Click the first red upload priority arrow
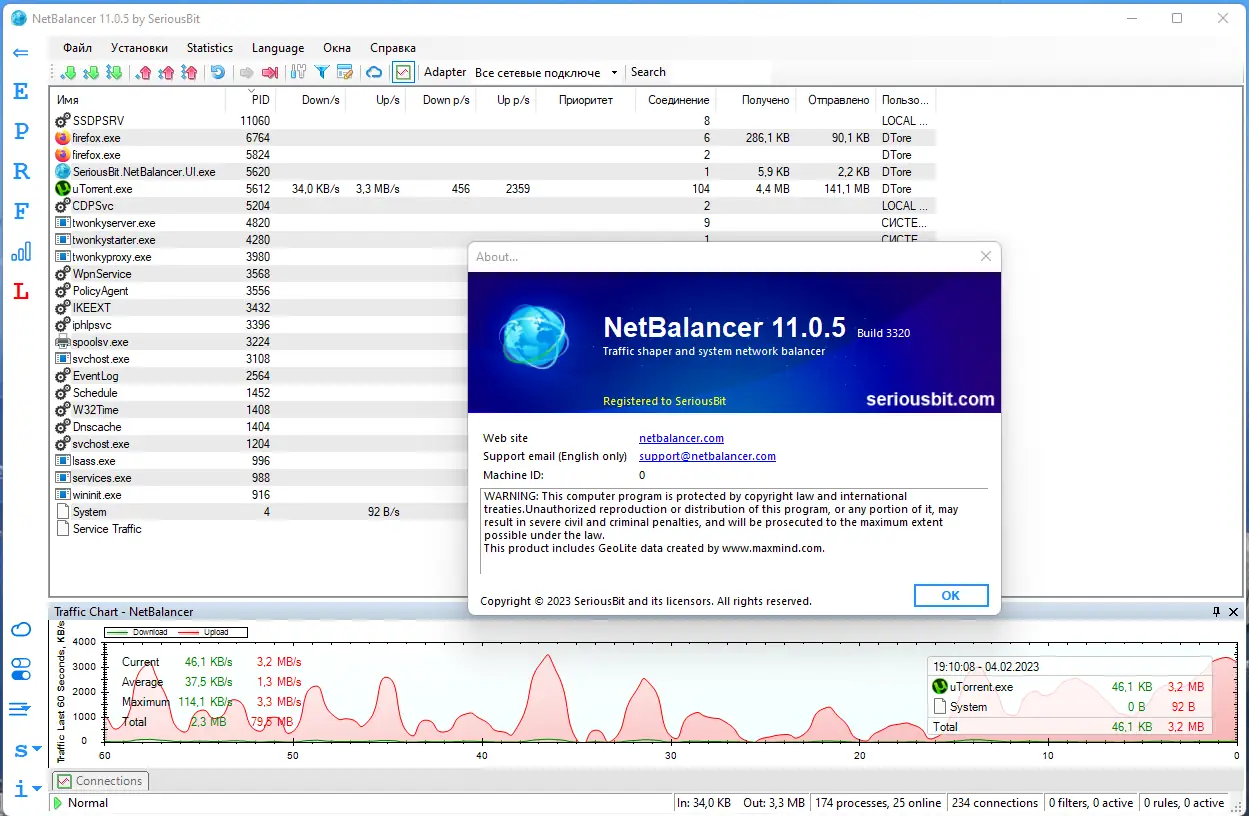 click(145, 72)
